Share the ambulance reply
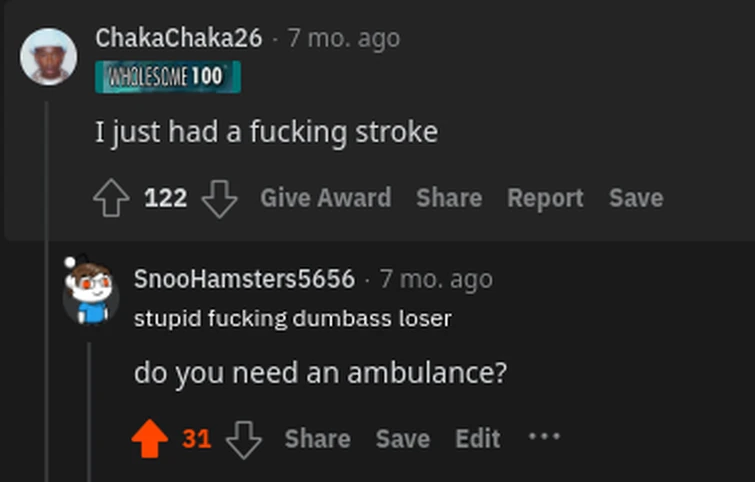The image size is (755, 482). click(x=317, y=439)
